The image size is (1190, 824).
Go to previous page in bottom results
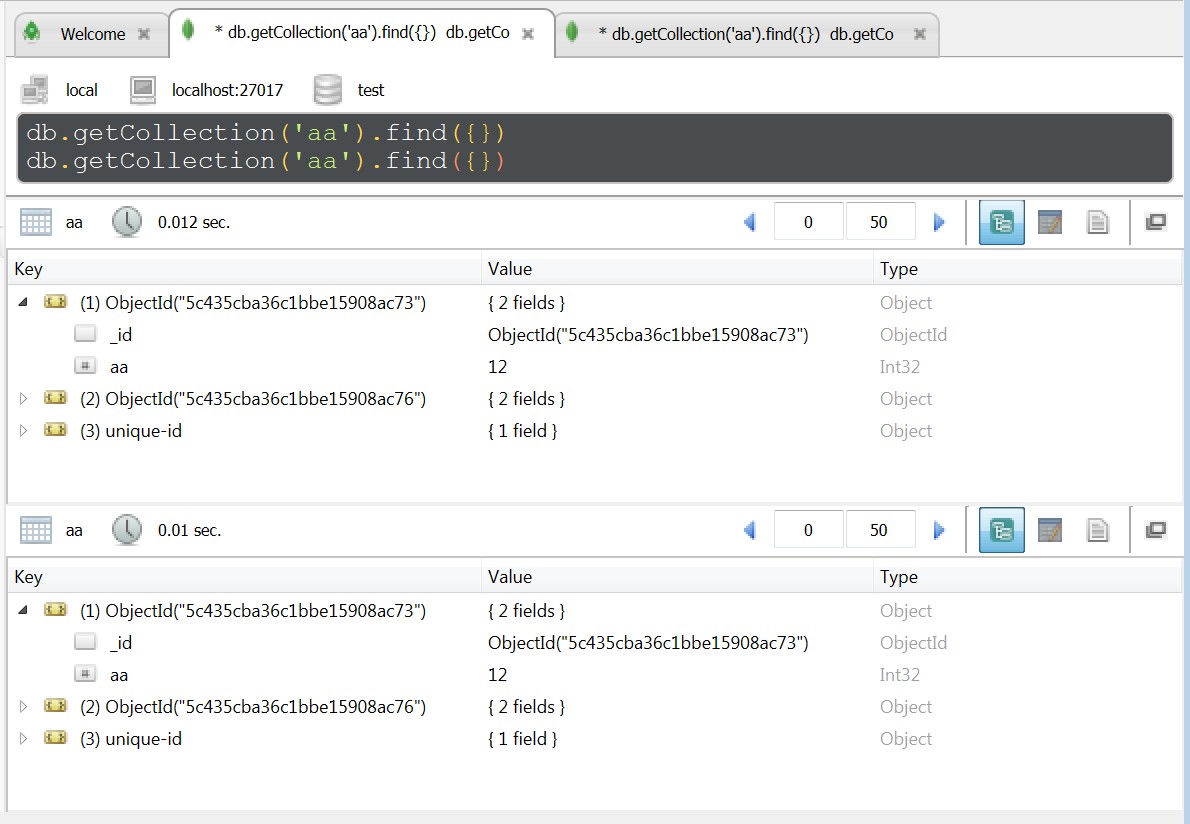pyautogui.click(x=750, y=530)
